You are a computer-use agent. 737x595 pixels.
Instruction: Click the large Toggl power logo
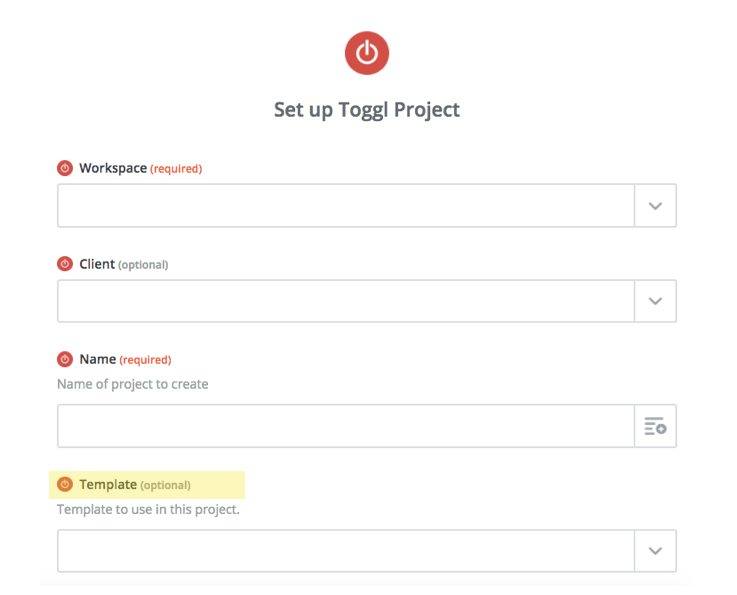367,53
